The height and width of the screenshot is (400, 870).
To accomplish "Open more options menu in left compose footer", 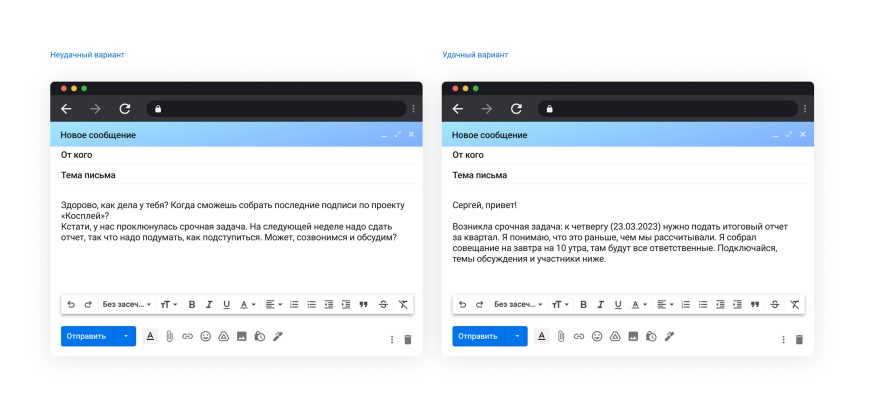I will click(x=391, y=339).
